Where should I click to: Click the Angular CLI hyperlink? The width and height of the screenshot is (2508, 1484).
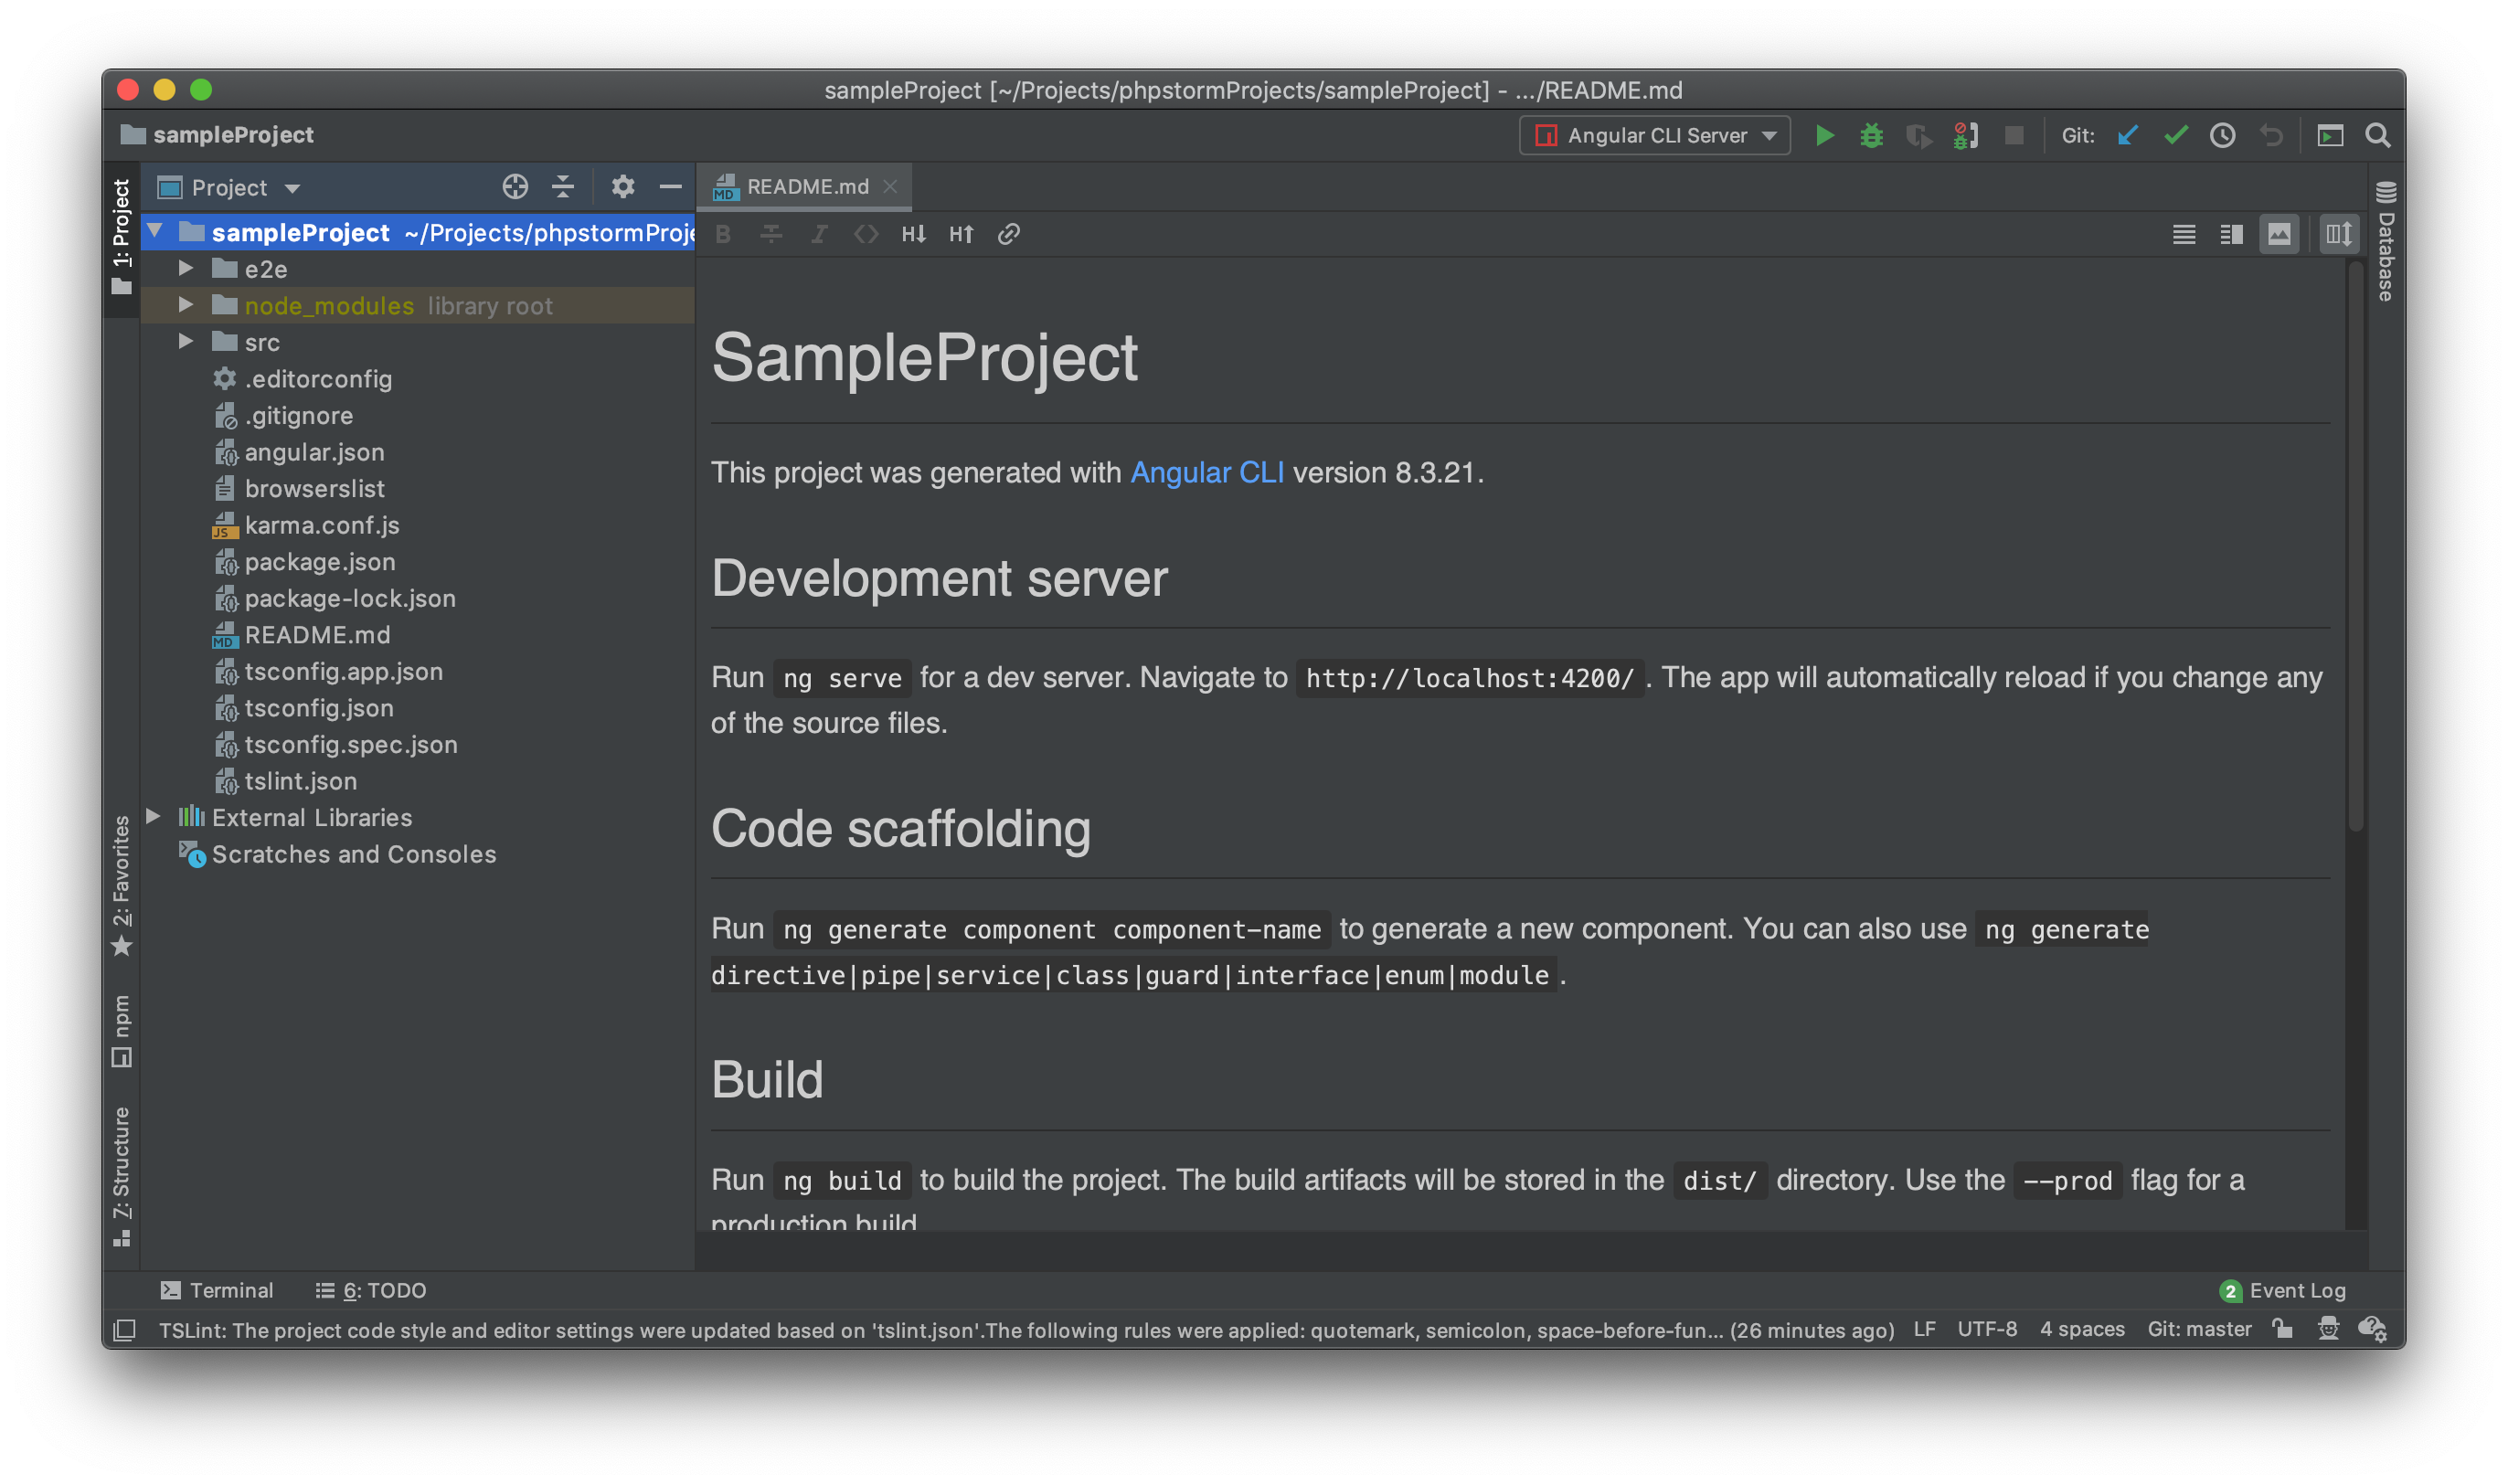pos(1206,472)
